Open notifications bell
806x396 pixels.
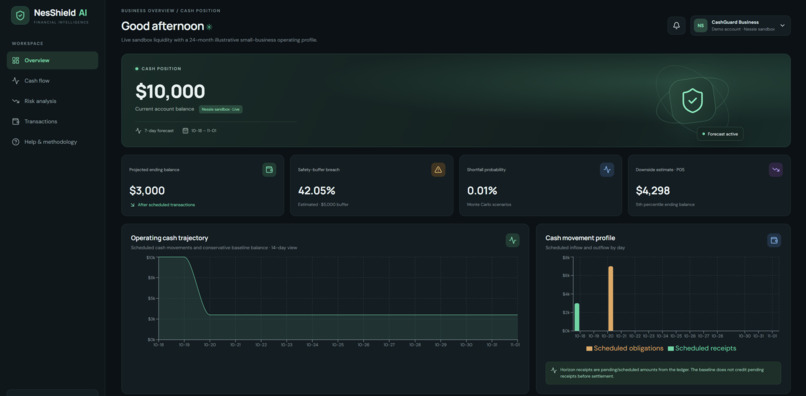tap(676, 25)
